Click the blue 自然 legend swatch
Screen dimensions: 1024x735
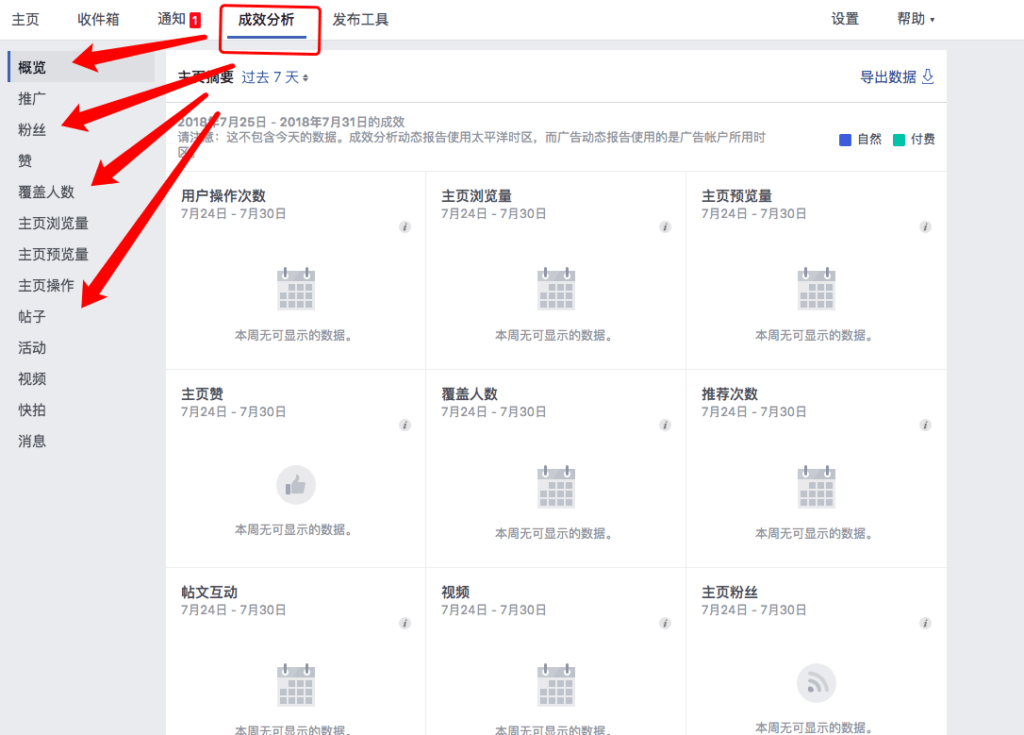[845, 139]
